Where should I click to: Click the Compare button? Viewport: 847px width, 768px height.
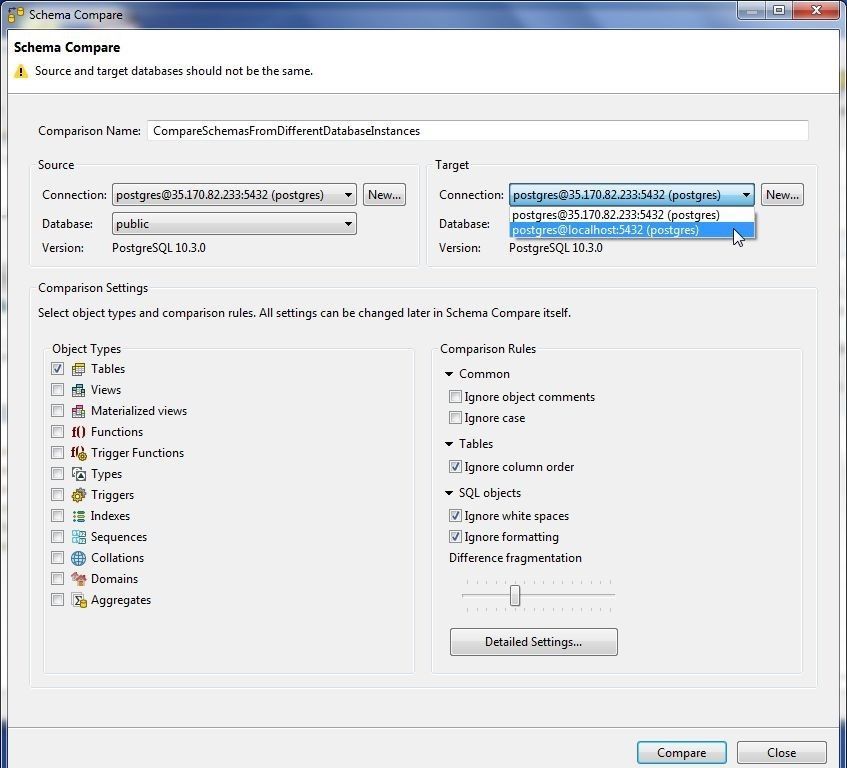682,753
